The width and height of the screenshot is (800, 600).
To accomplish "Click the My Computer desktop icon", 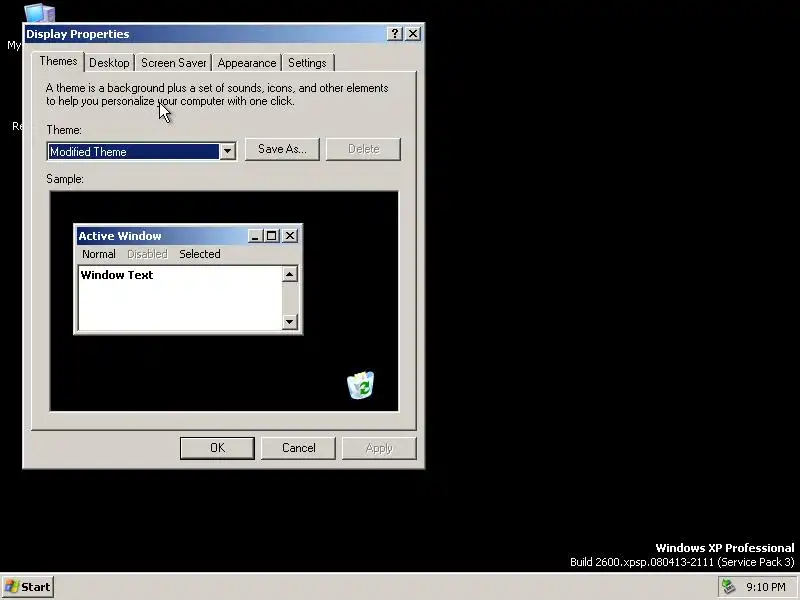I will point(38,14).
